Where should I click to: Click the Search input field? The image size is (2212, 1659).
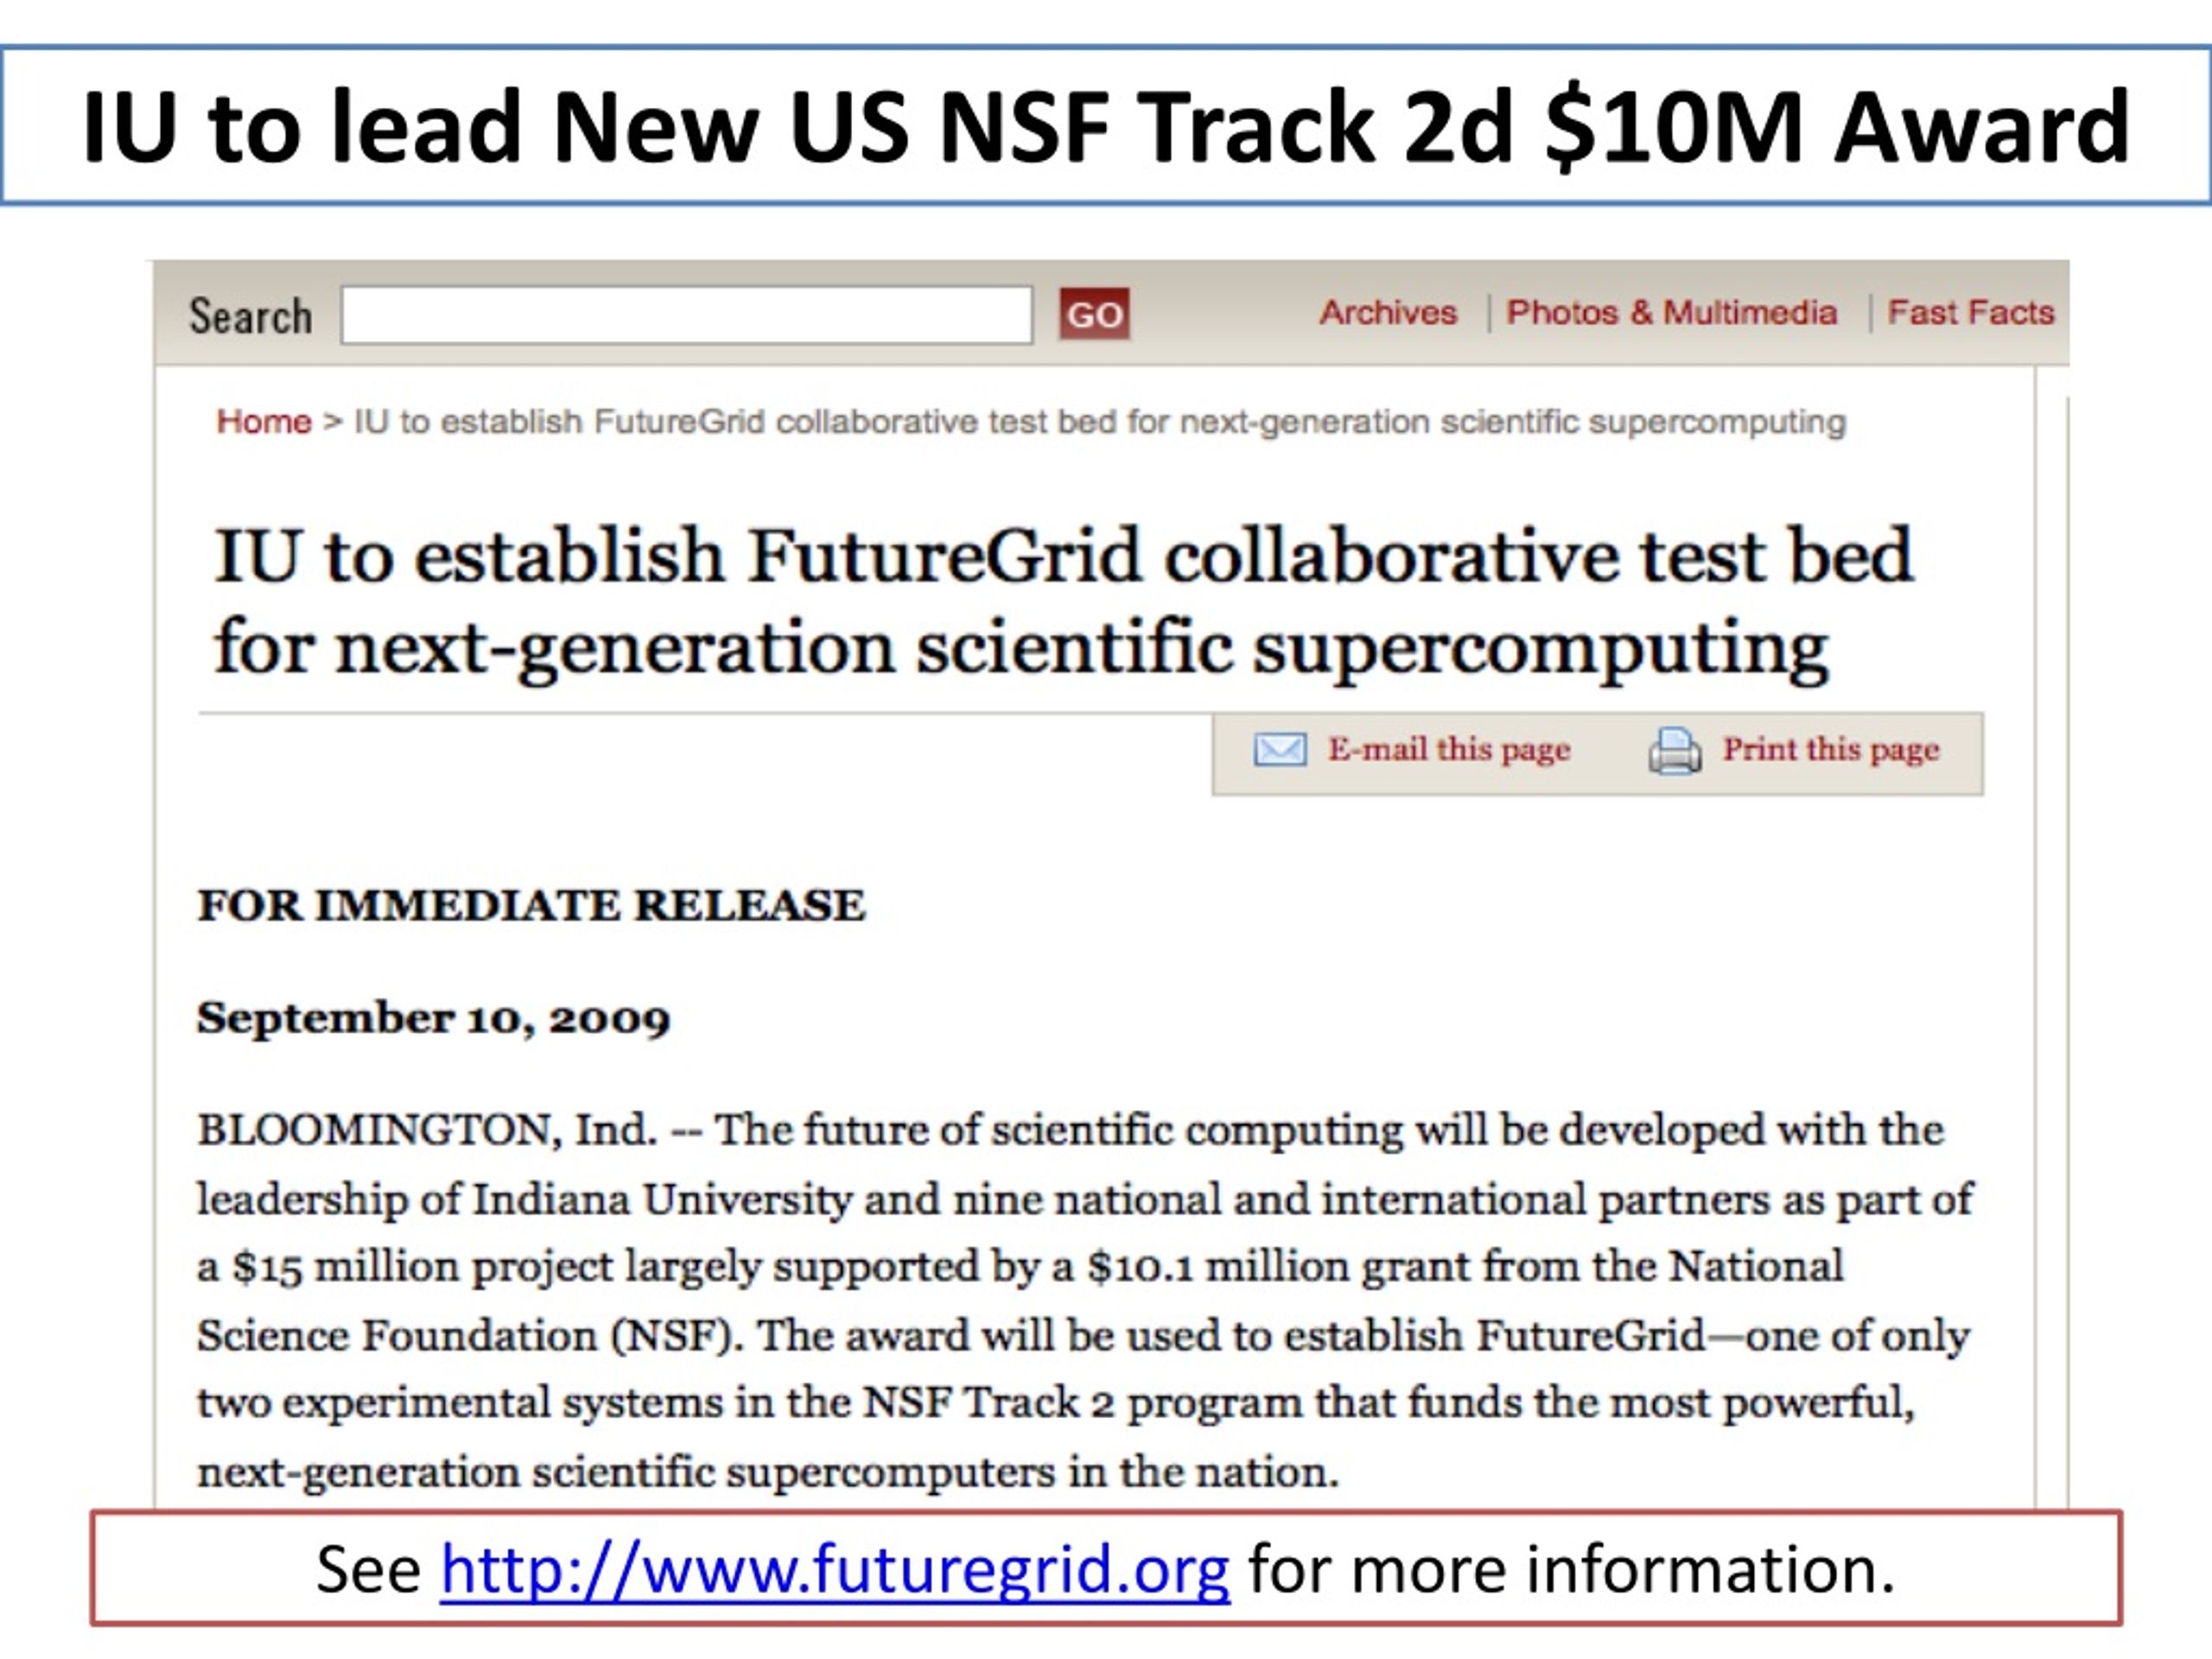(x=686, y=315)
